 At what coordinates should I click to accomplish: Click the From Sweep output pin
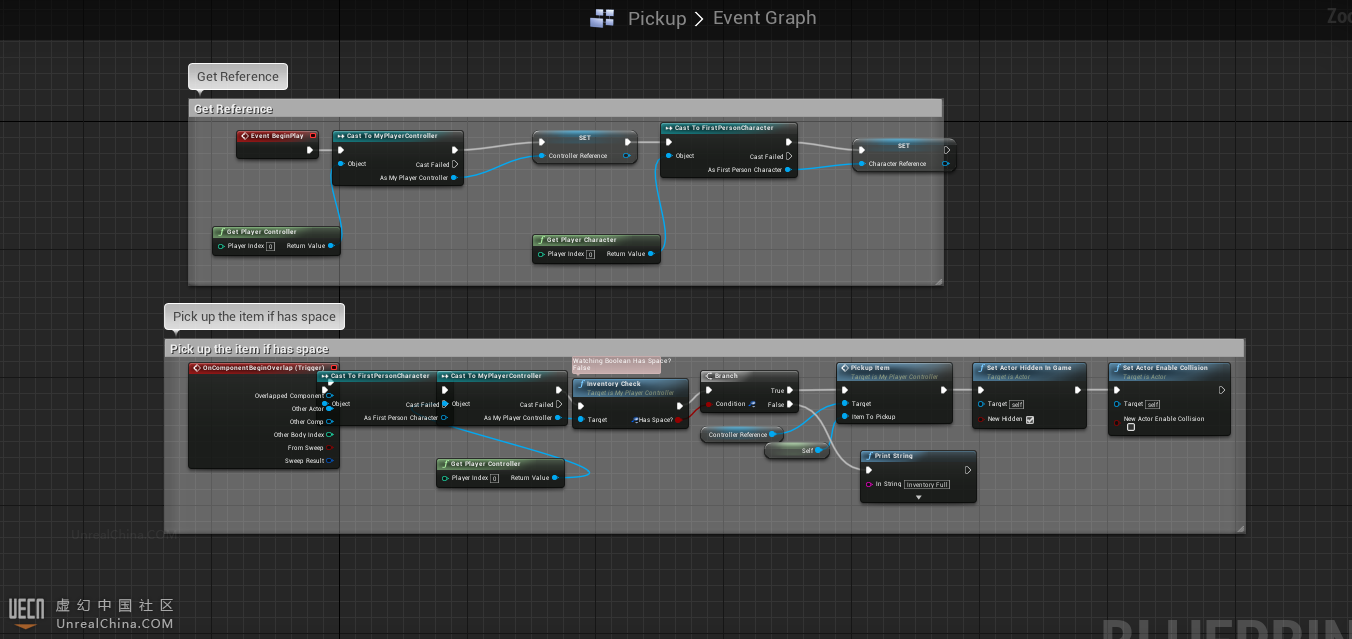coord(330,448)
